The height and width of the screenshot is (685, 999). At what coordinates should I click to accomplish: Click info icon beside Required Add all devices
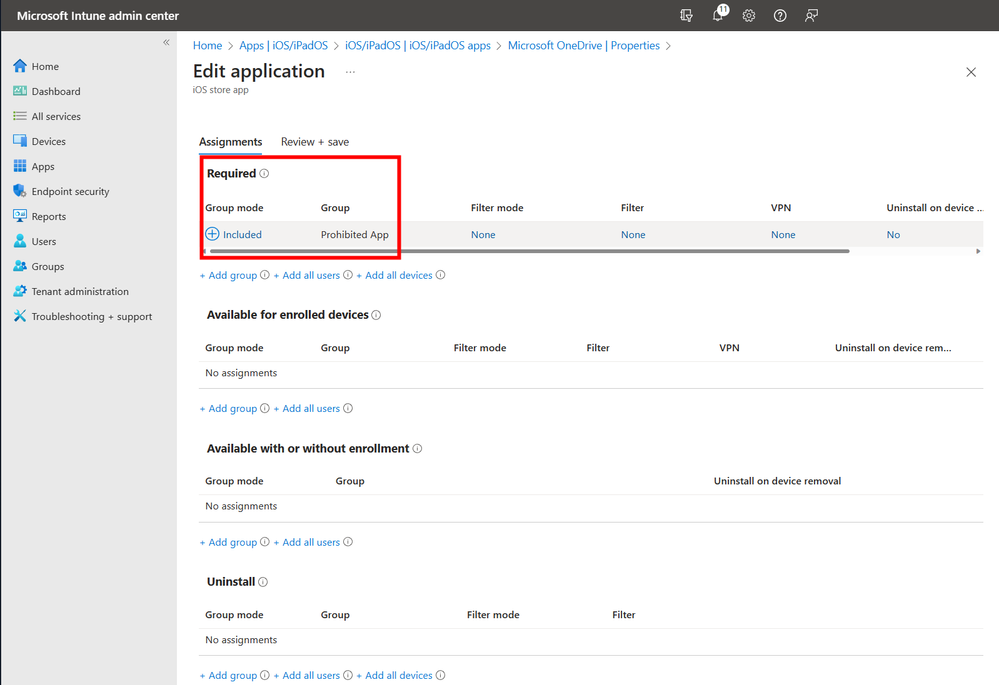click(440, 275)
